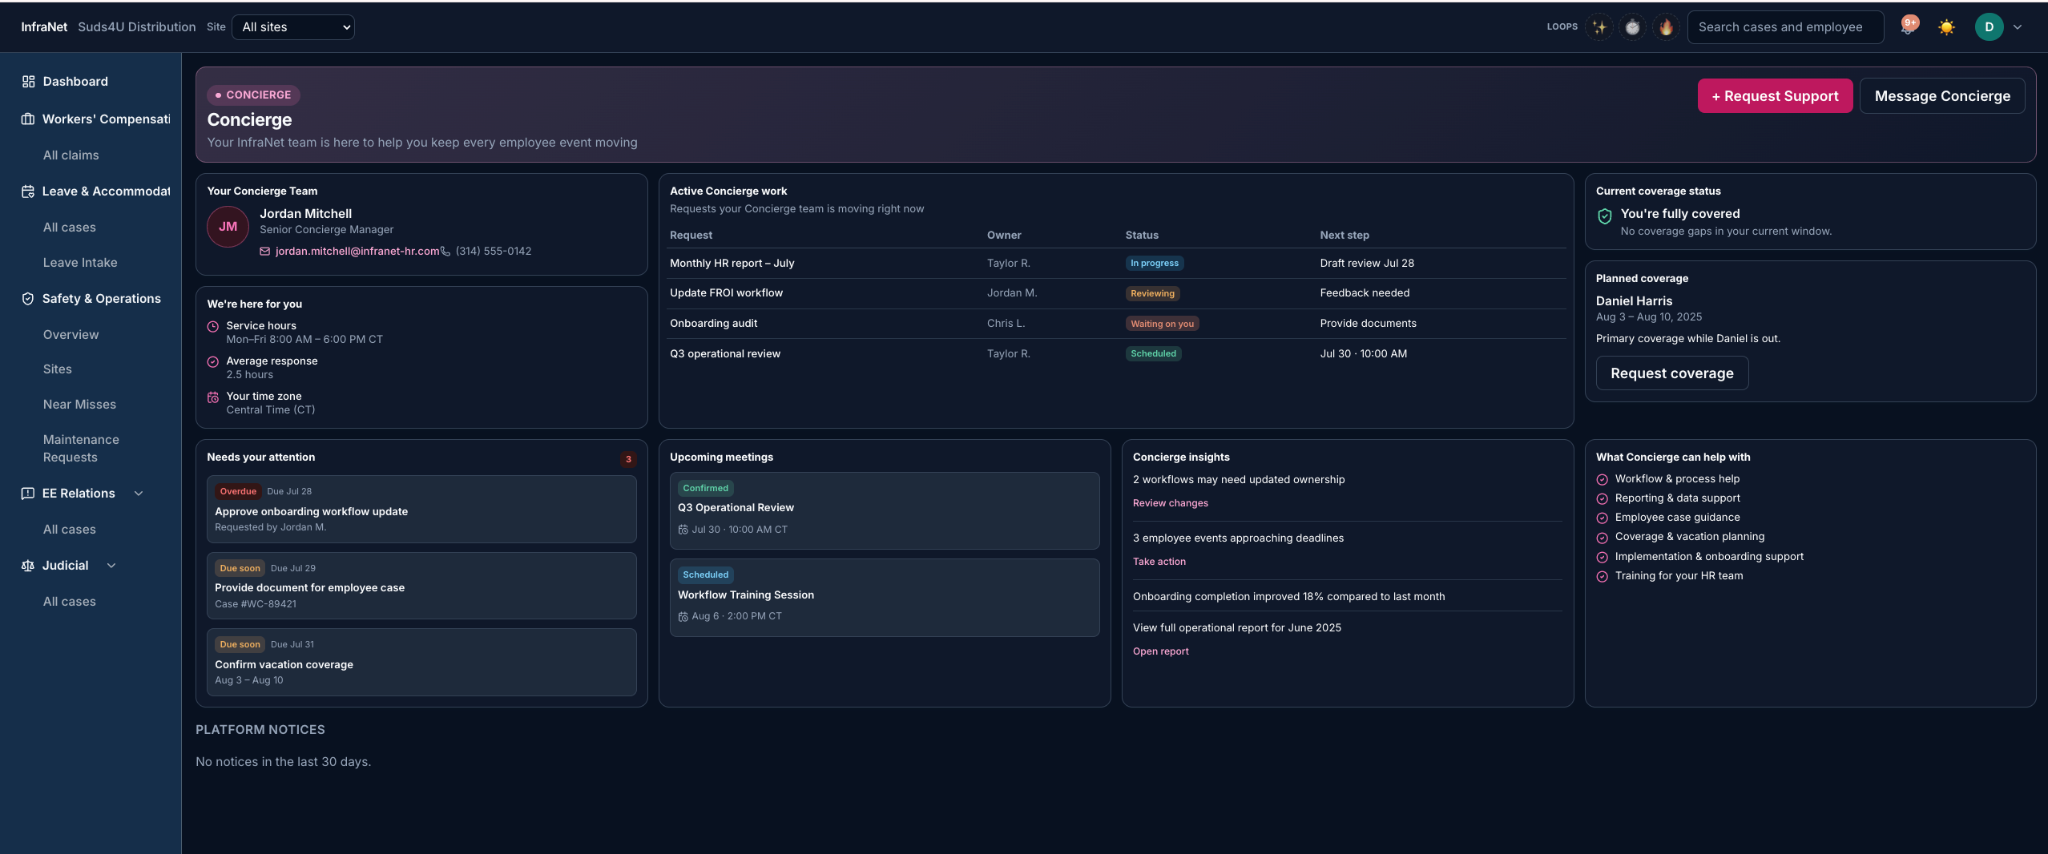Click the Average response check icon
This screenshot has height=854, width=2048.
213,362
